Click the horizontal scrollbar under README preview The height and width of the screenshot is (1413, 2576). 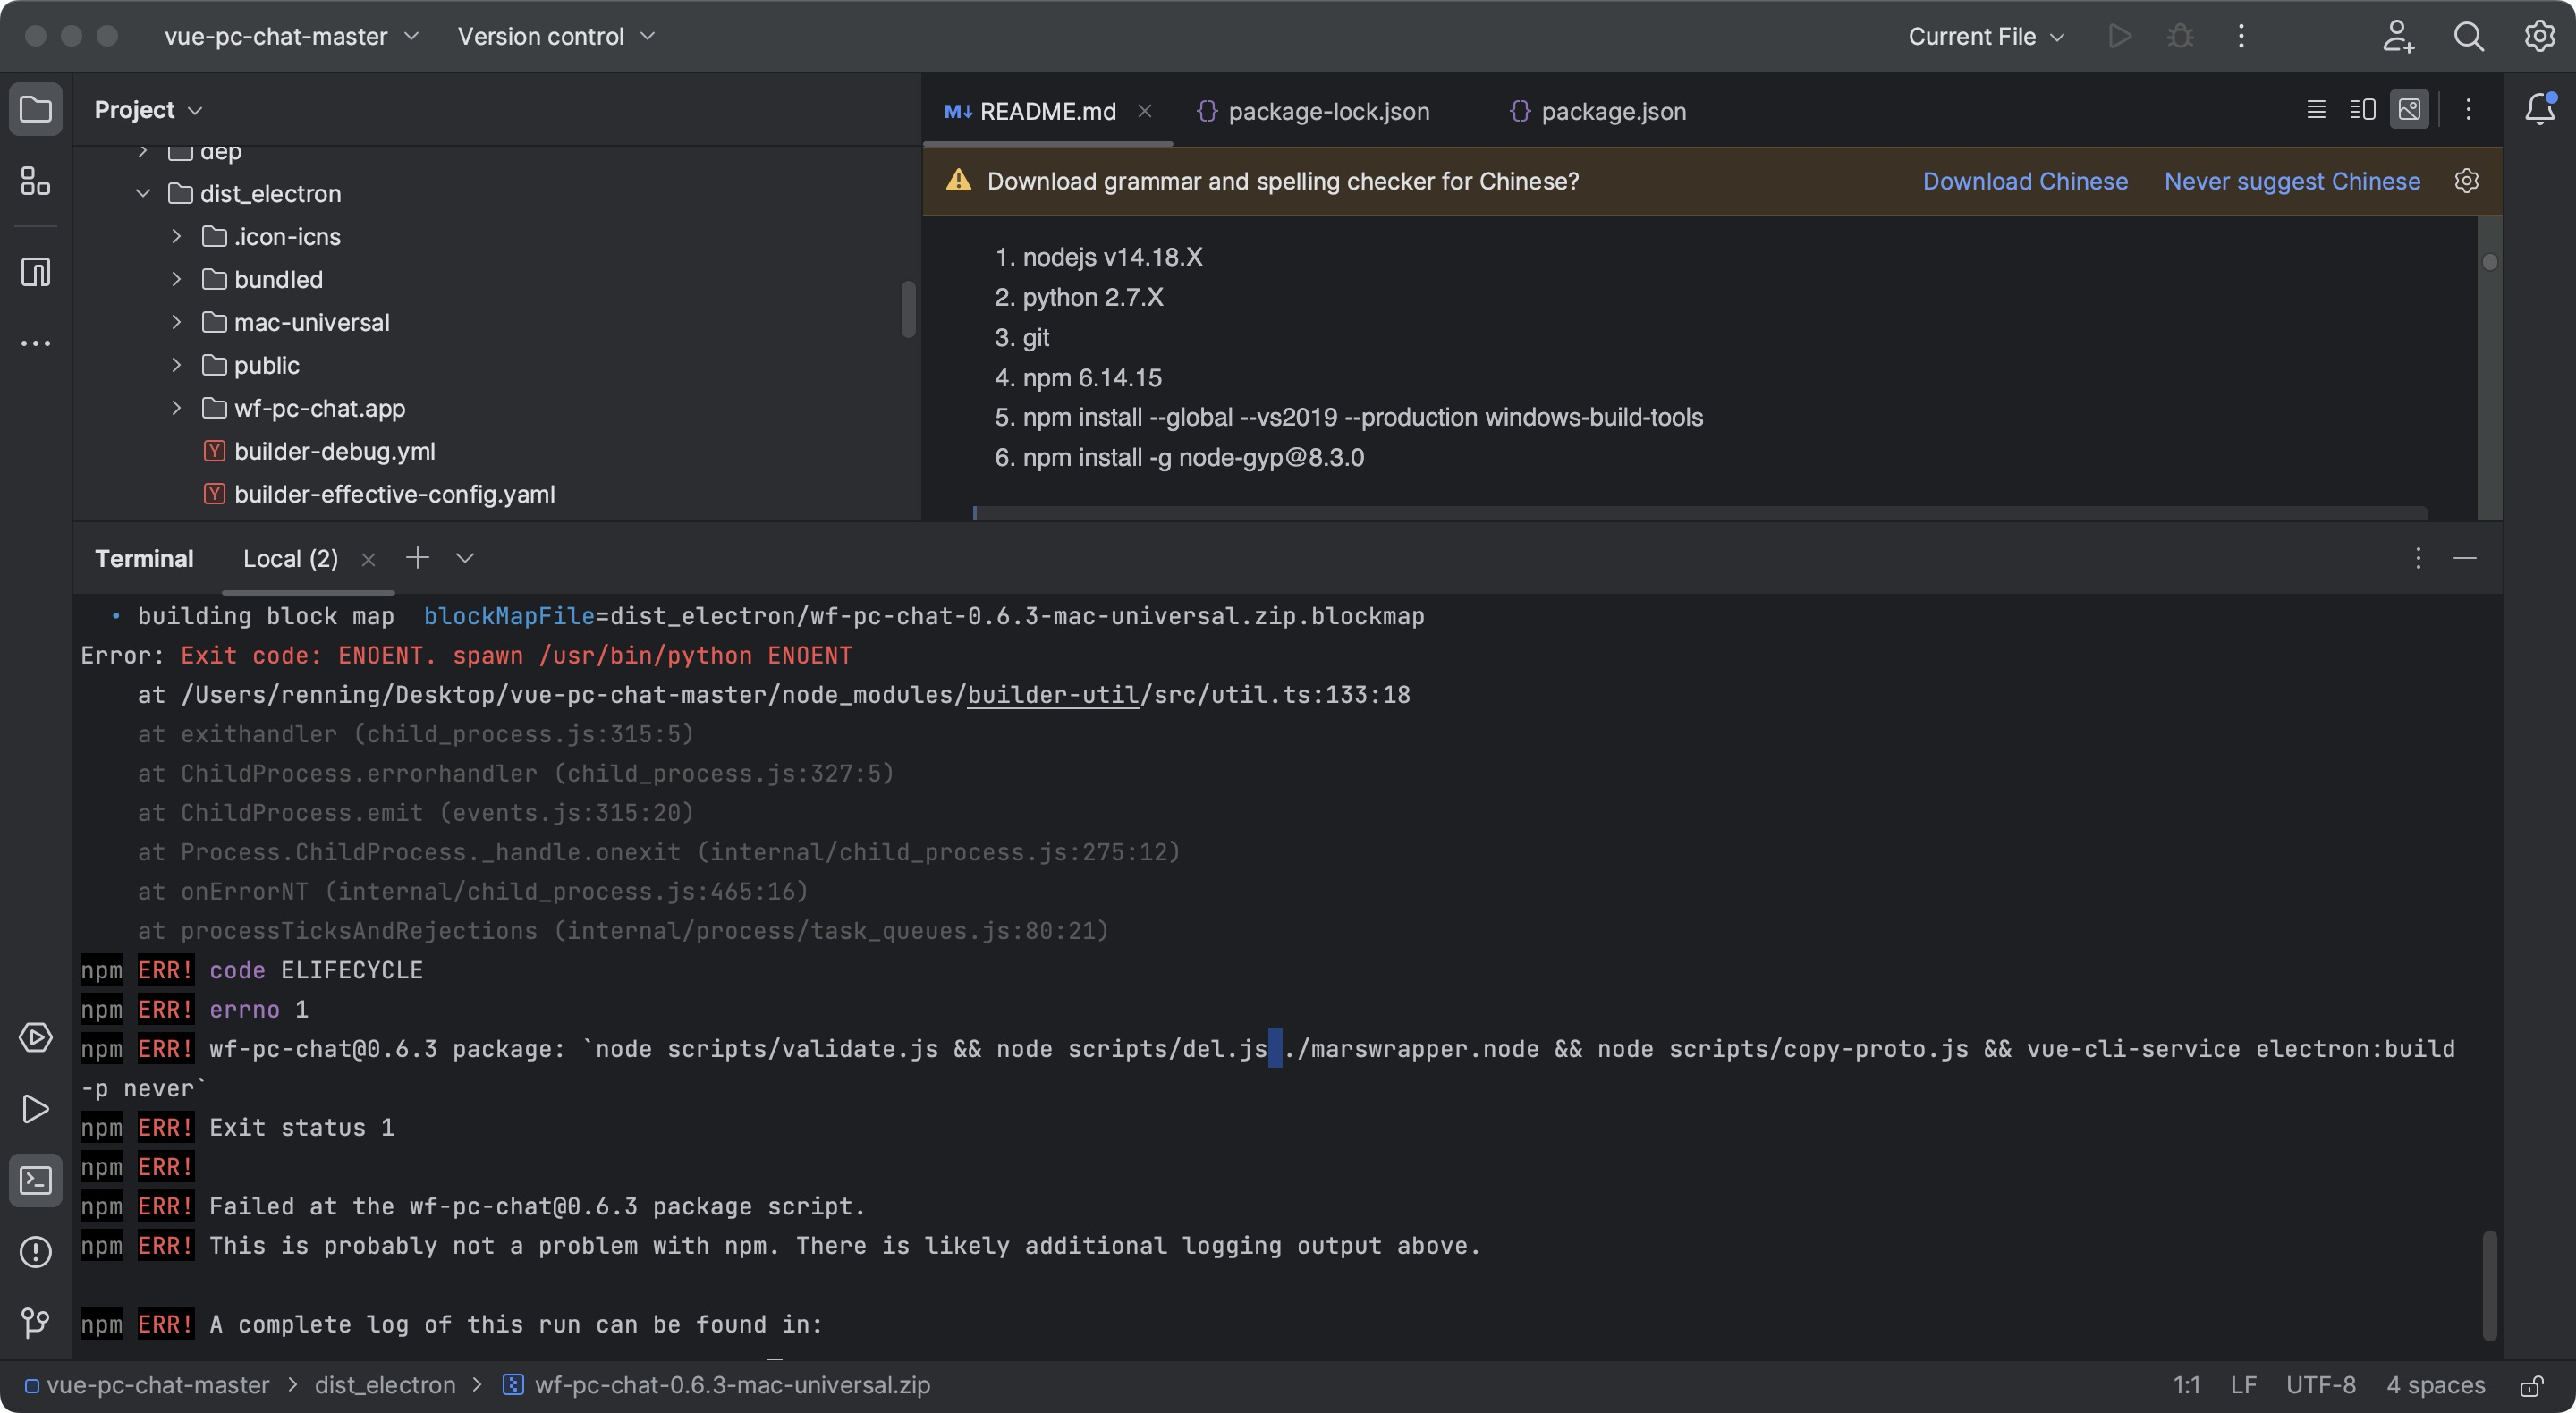pyautogui.click(x=1700, y=514)
